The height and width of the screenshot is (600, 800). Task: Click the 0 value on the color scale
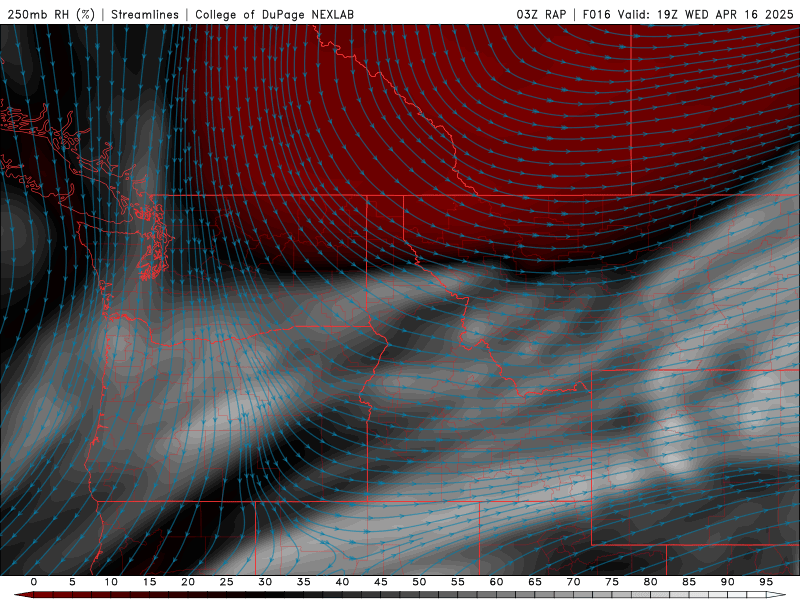pos(34,582)
